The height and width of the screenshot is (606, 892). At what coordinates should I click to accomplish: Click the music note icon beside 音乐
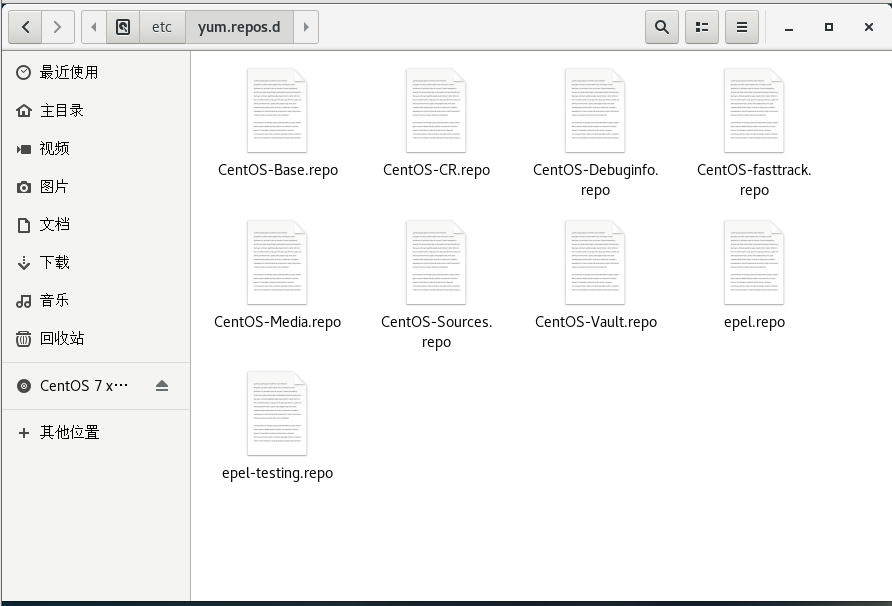pyautogui.click(x=23, y=301)
